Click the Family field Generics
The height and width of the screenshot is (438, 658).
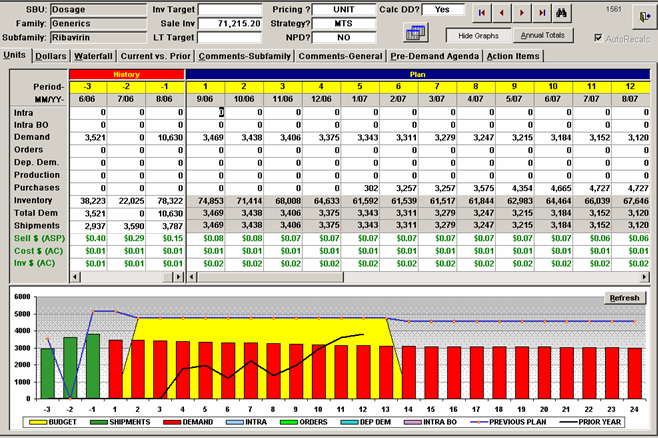[x=99, y=23]
